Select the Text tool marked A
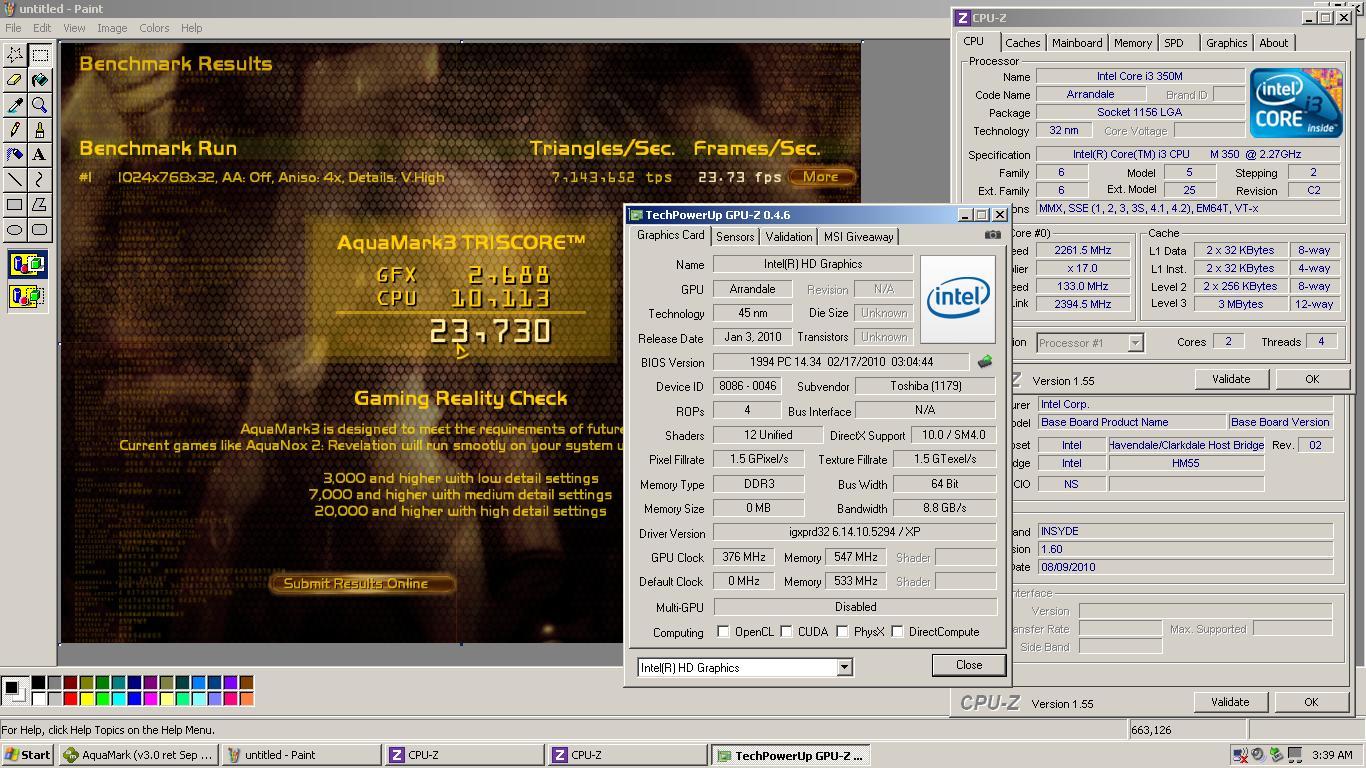The height and width of the screenshot is (768, 1366). 40,155
